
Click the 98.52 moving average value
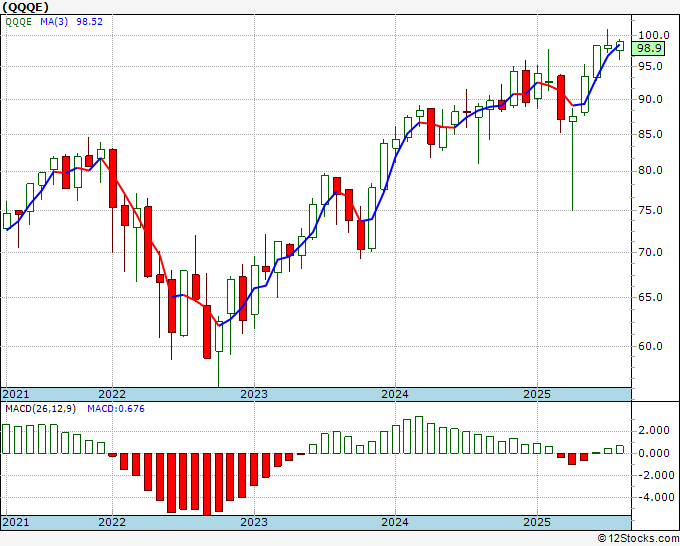89,22
